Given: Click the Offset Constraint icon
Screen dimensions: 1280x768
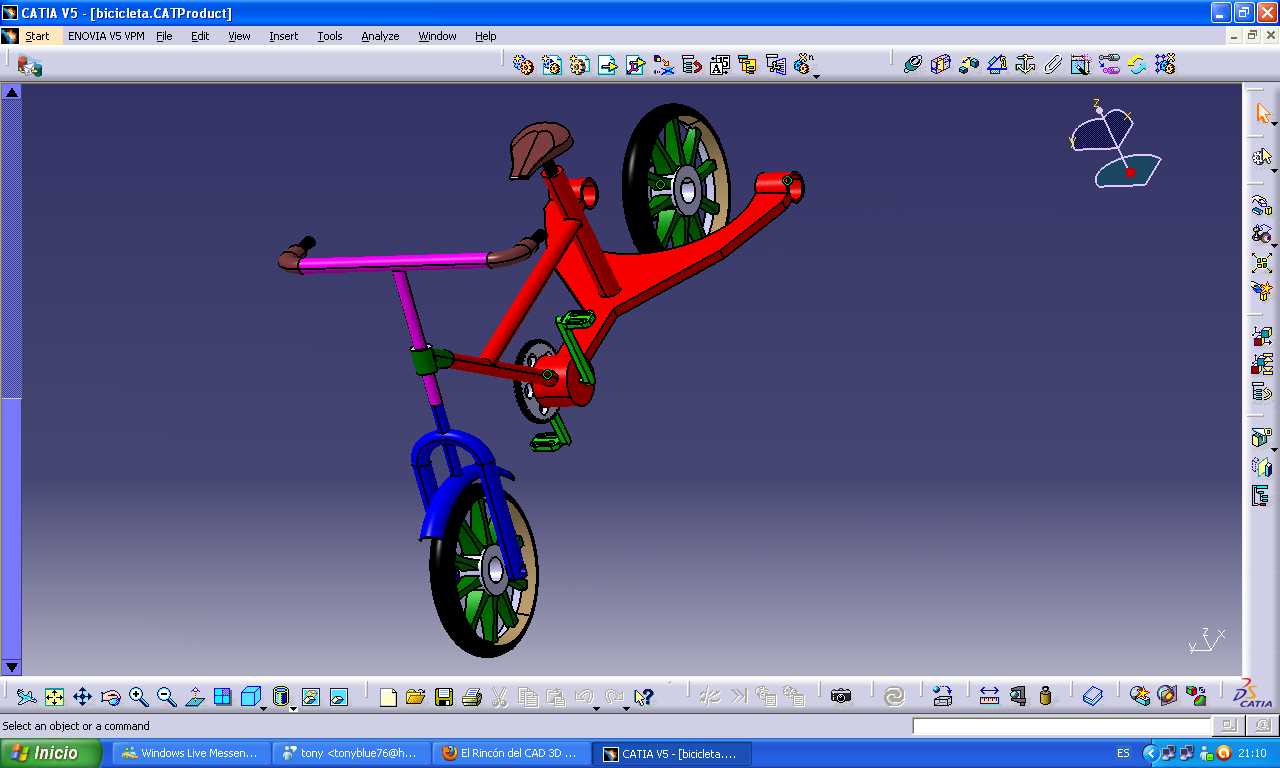Looking at the screenshot, I should 969,65.
